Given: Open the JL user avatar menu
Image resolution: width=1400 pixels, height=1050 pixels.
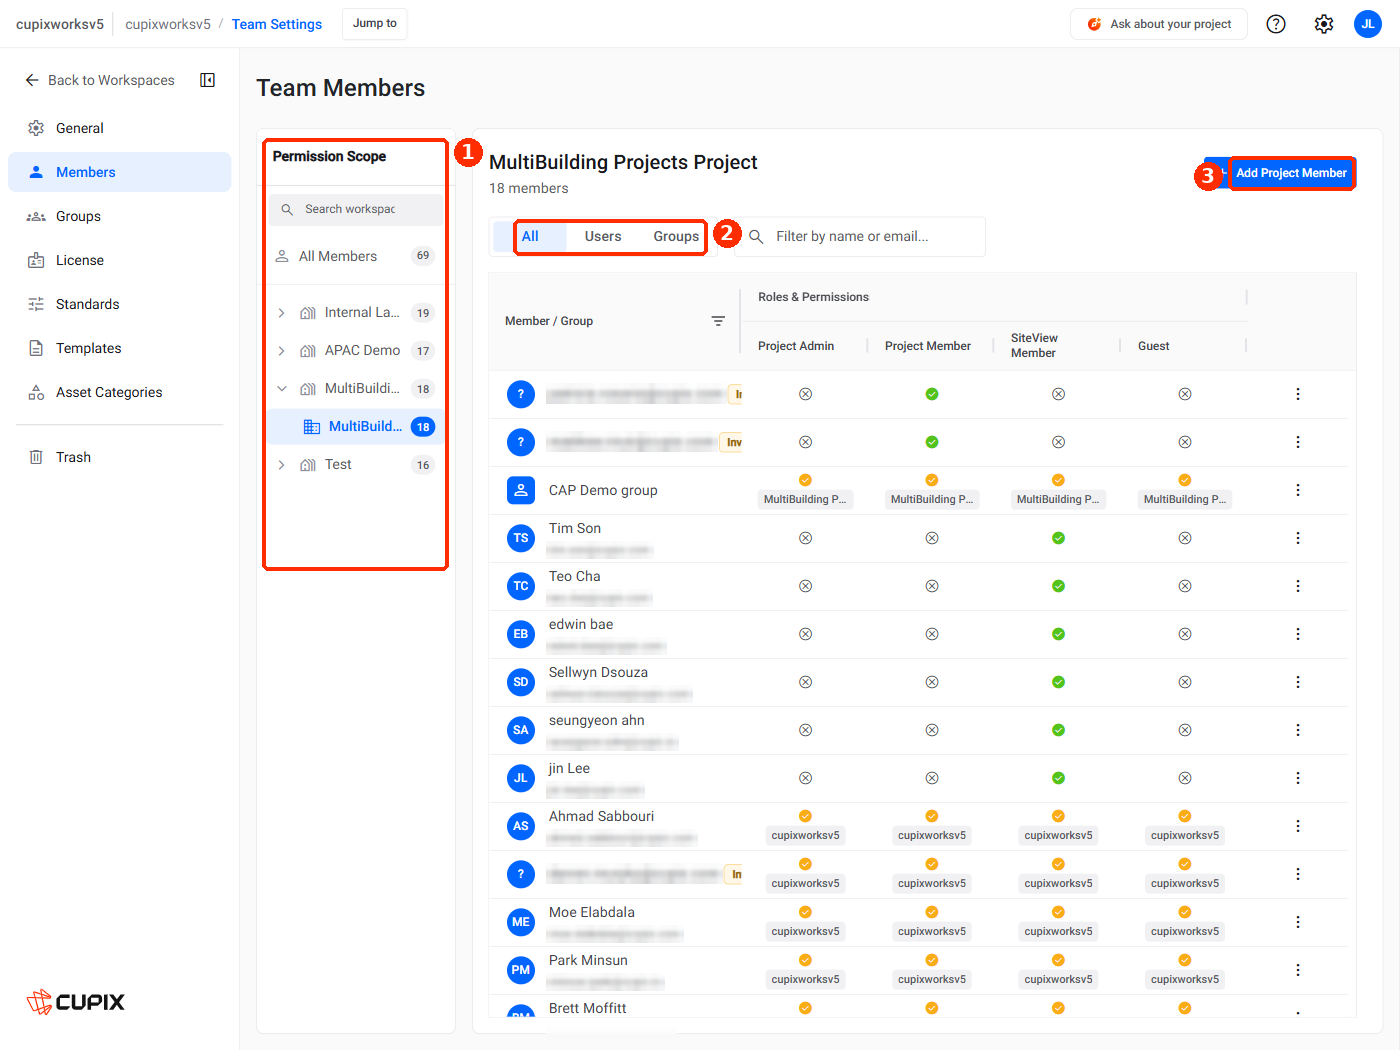Looking at the screenshot, I should point(1368,24).
